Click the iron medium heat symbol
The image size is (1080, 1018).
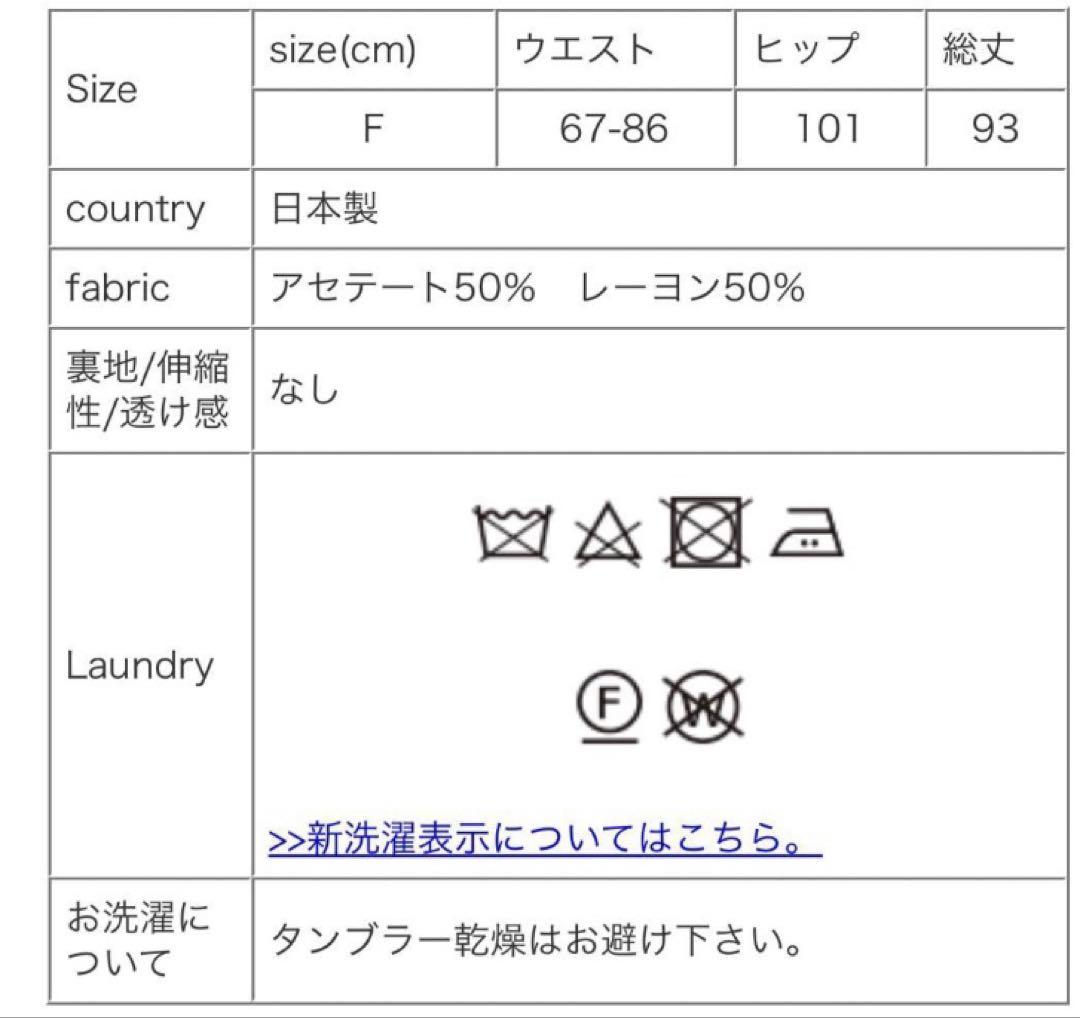coord(807,532)
